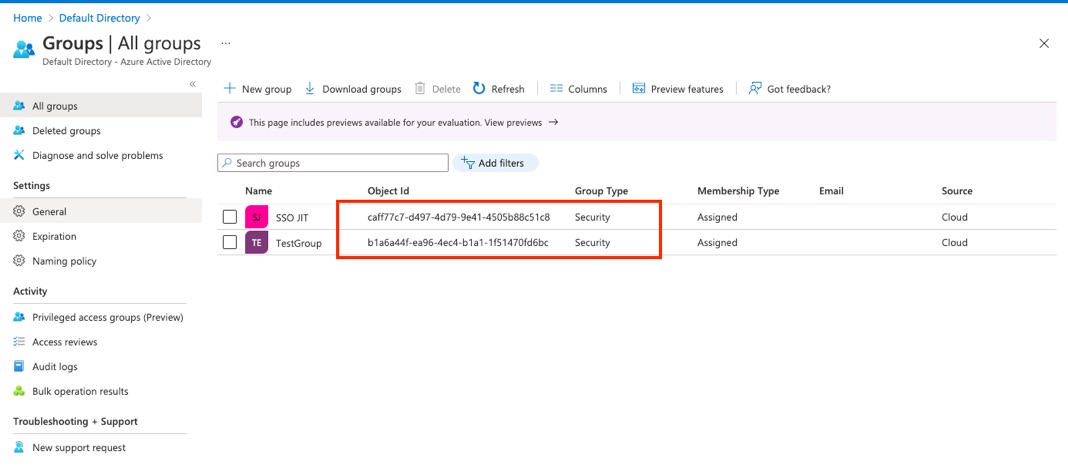Click the General settings gear icon
The image size is (1068, 470).
(x=19, y=212)
